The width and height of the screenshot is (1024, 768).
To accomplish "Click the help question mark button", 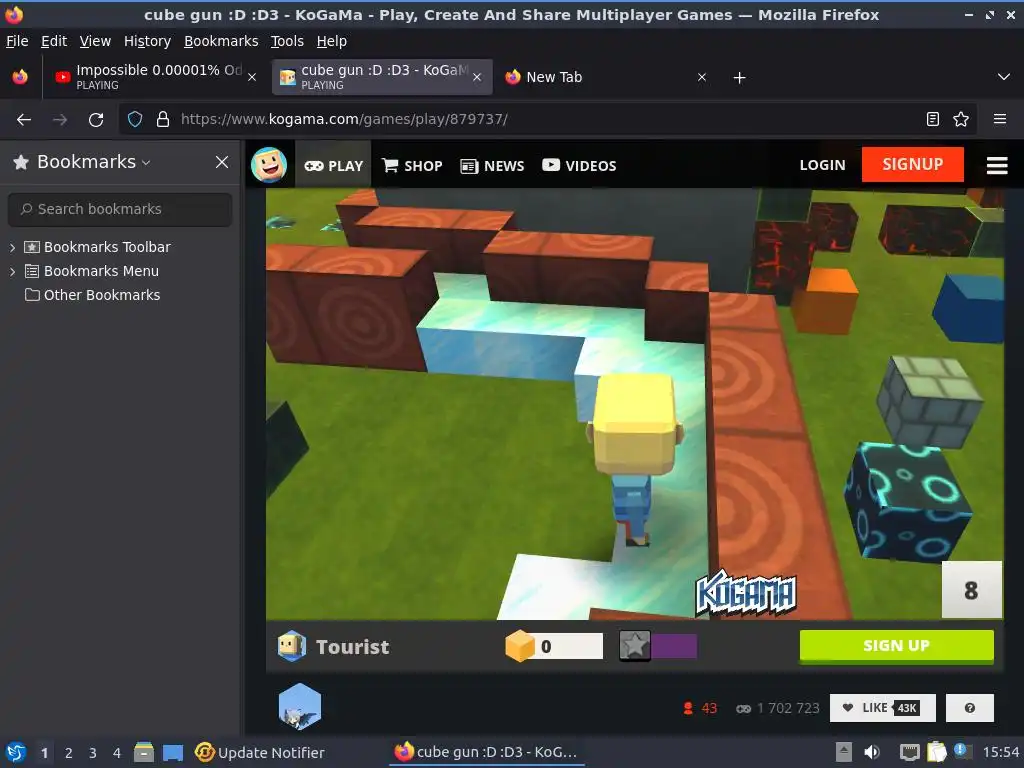I will coord(970,708).
